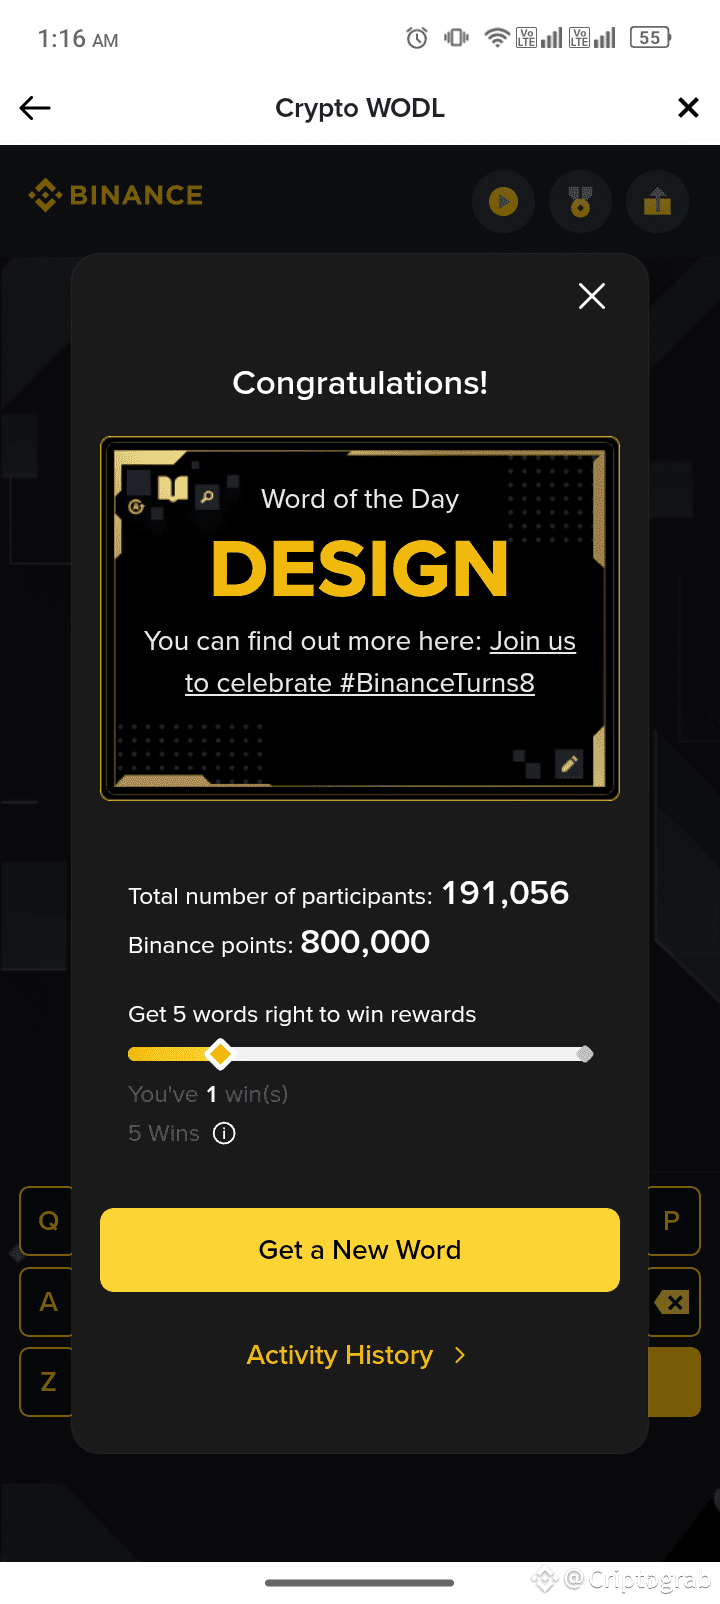Viewport: 720px width, 1604px height.
Task: Tap the Z keyboard key
Action: pyautogui.click(x=47, y=1382)
